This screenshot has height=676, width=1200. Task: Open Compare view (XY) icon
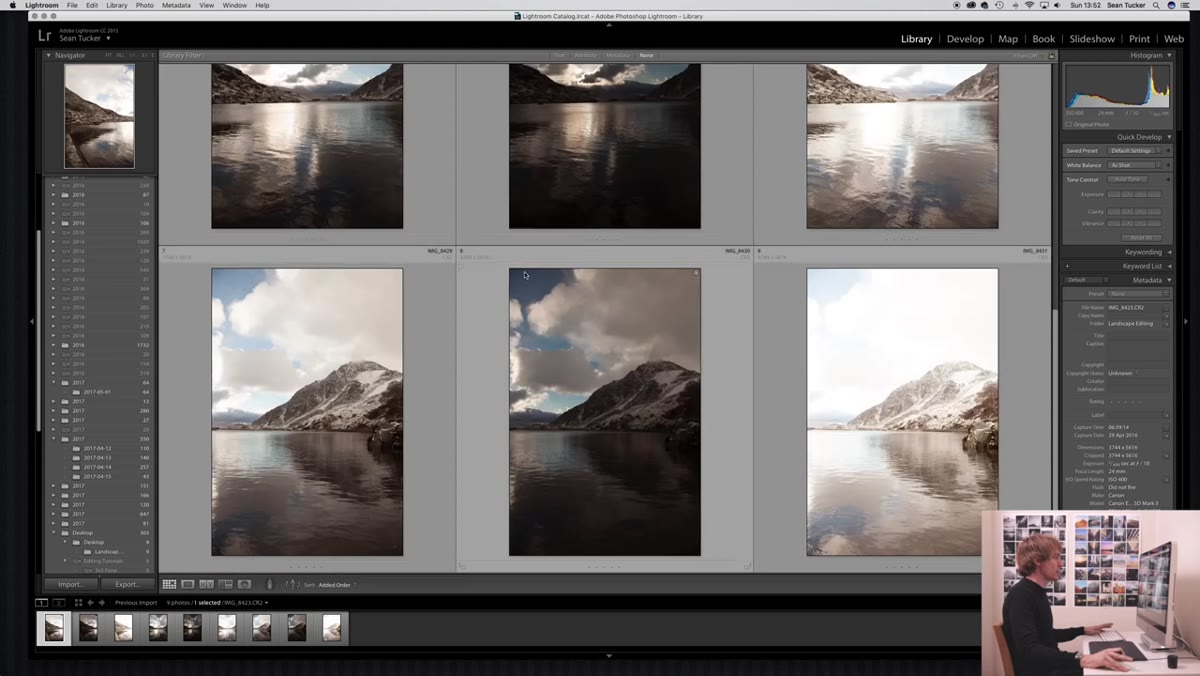pos(207,584)
